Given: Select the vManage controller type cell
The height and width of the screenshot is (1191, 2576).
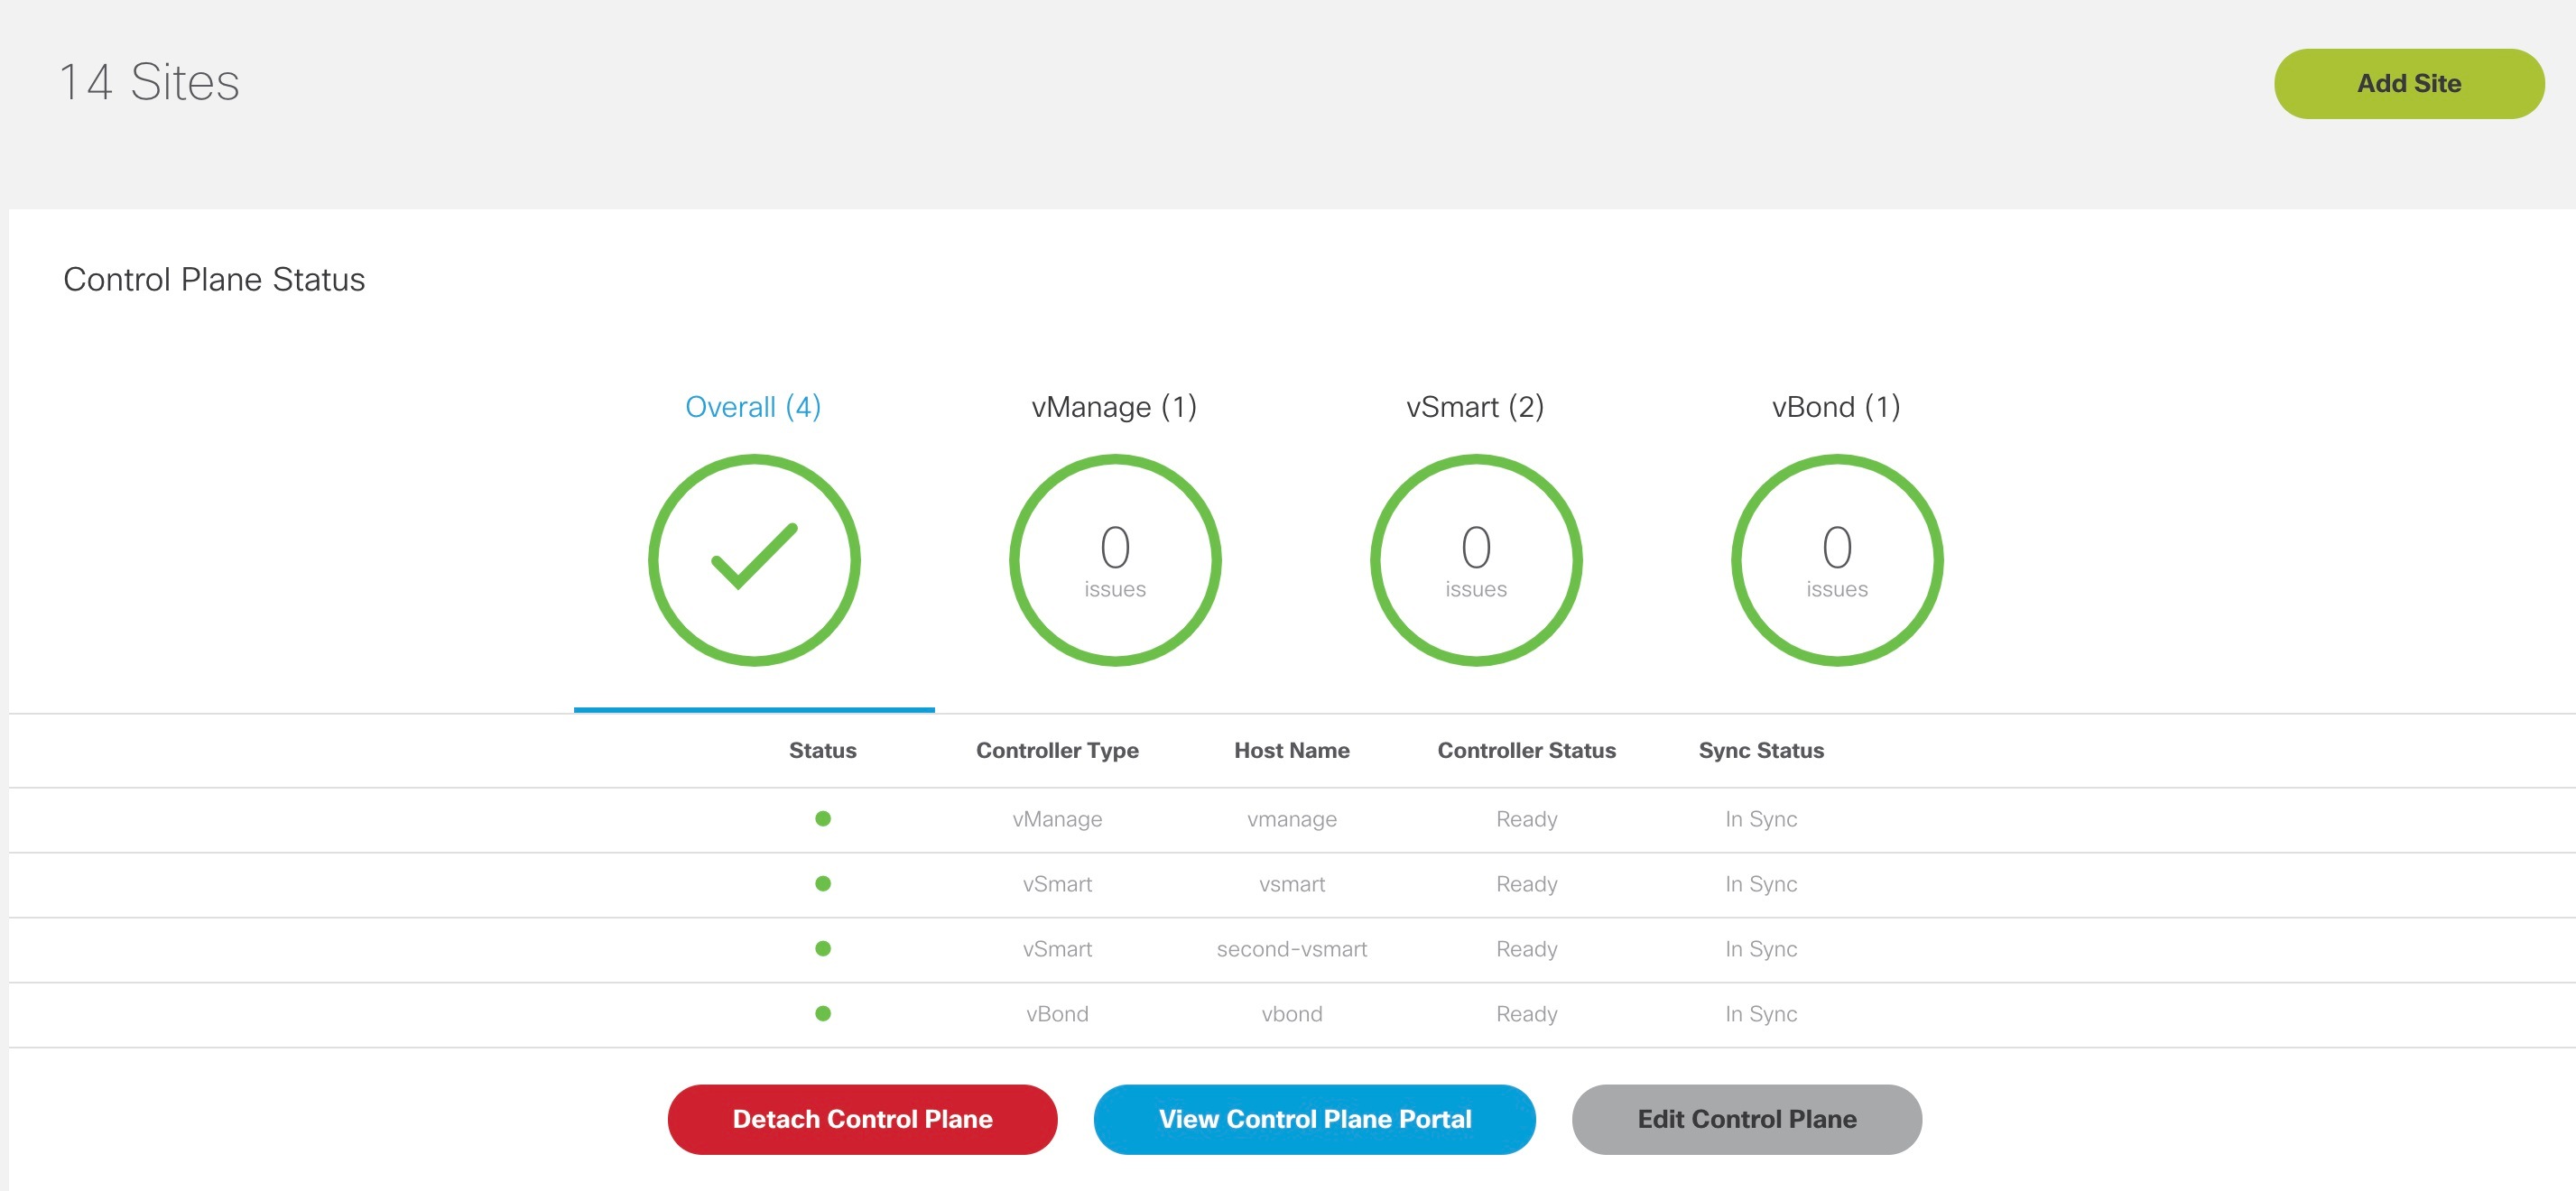Looking at the screenshot, I should coord(1057,819).
